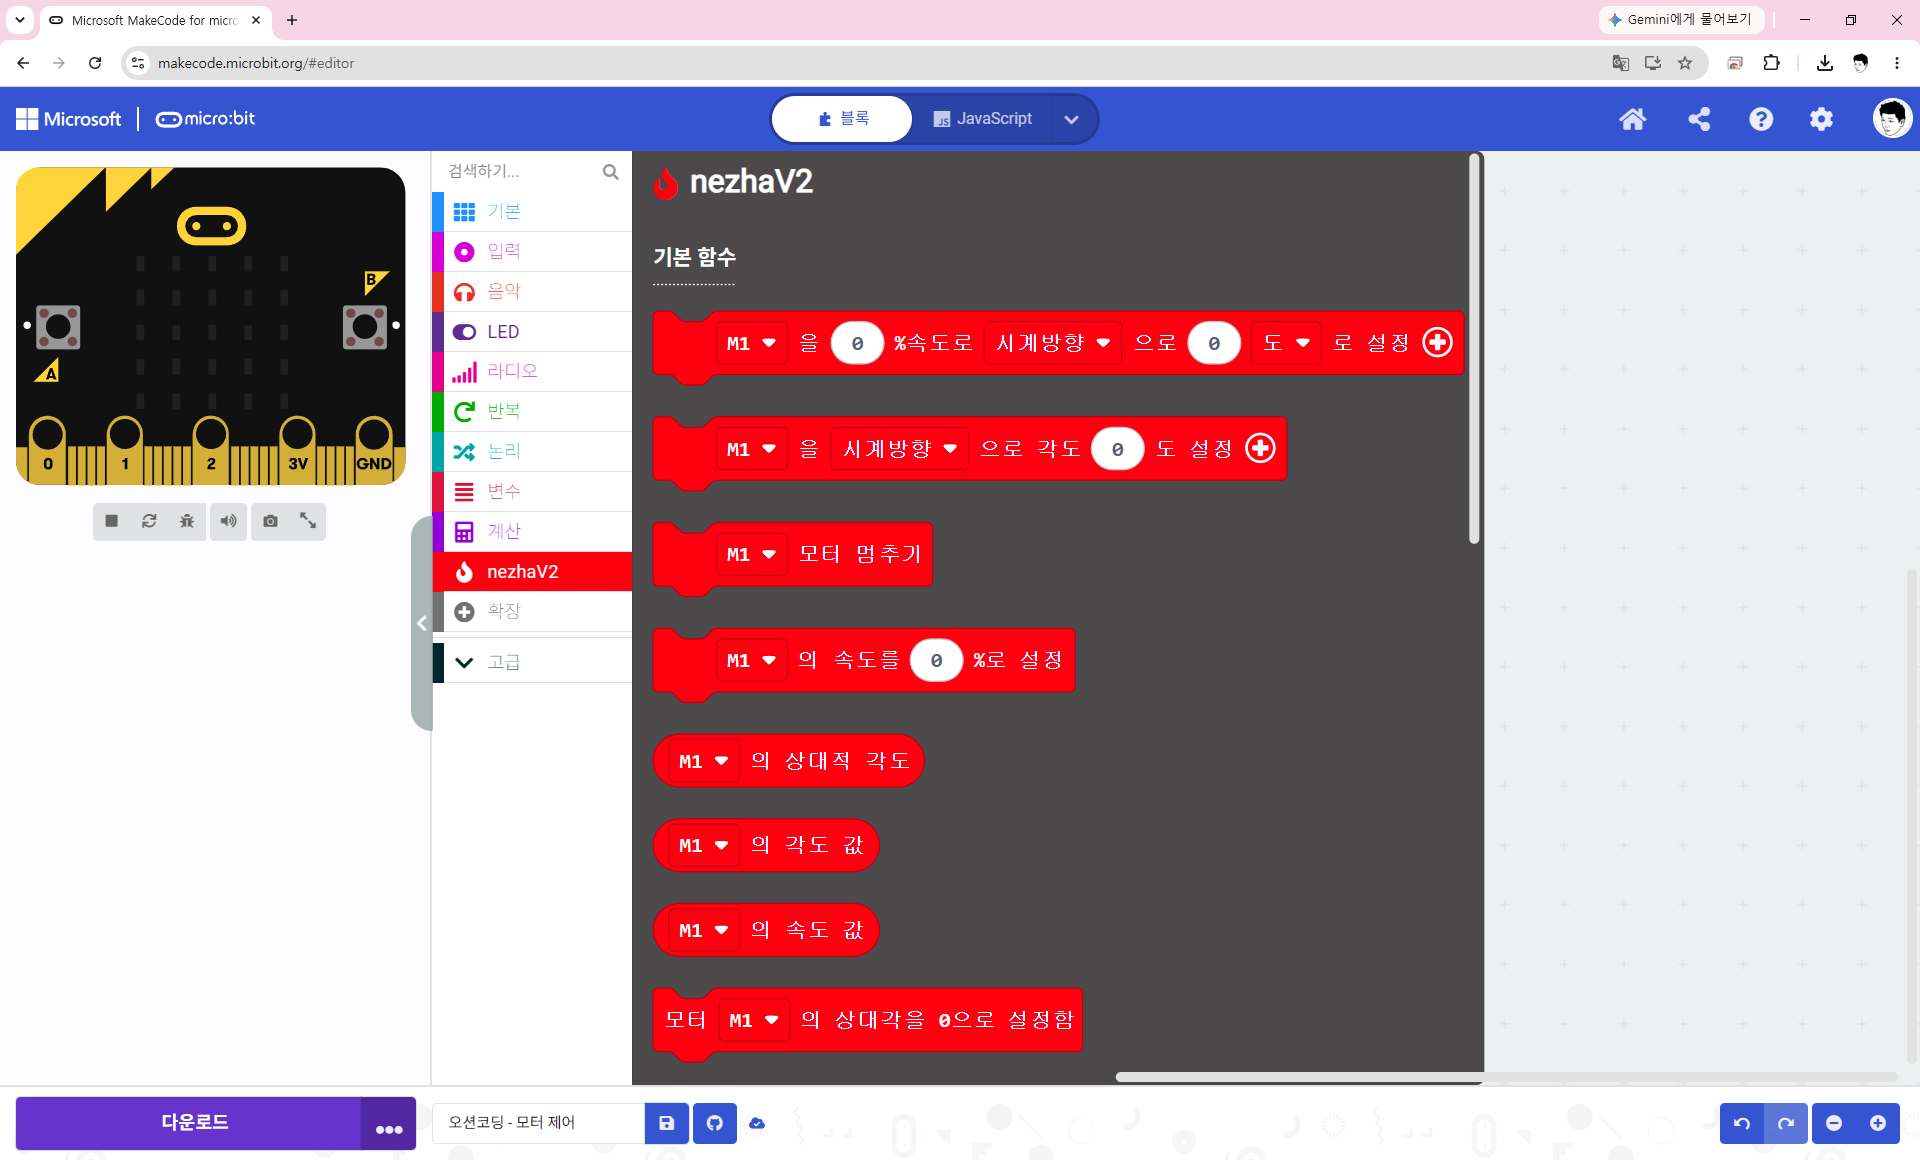Save the project with disk icon
Image resolution: width=1920 pixels, height=1160 pixels.
pos(666,1123)
